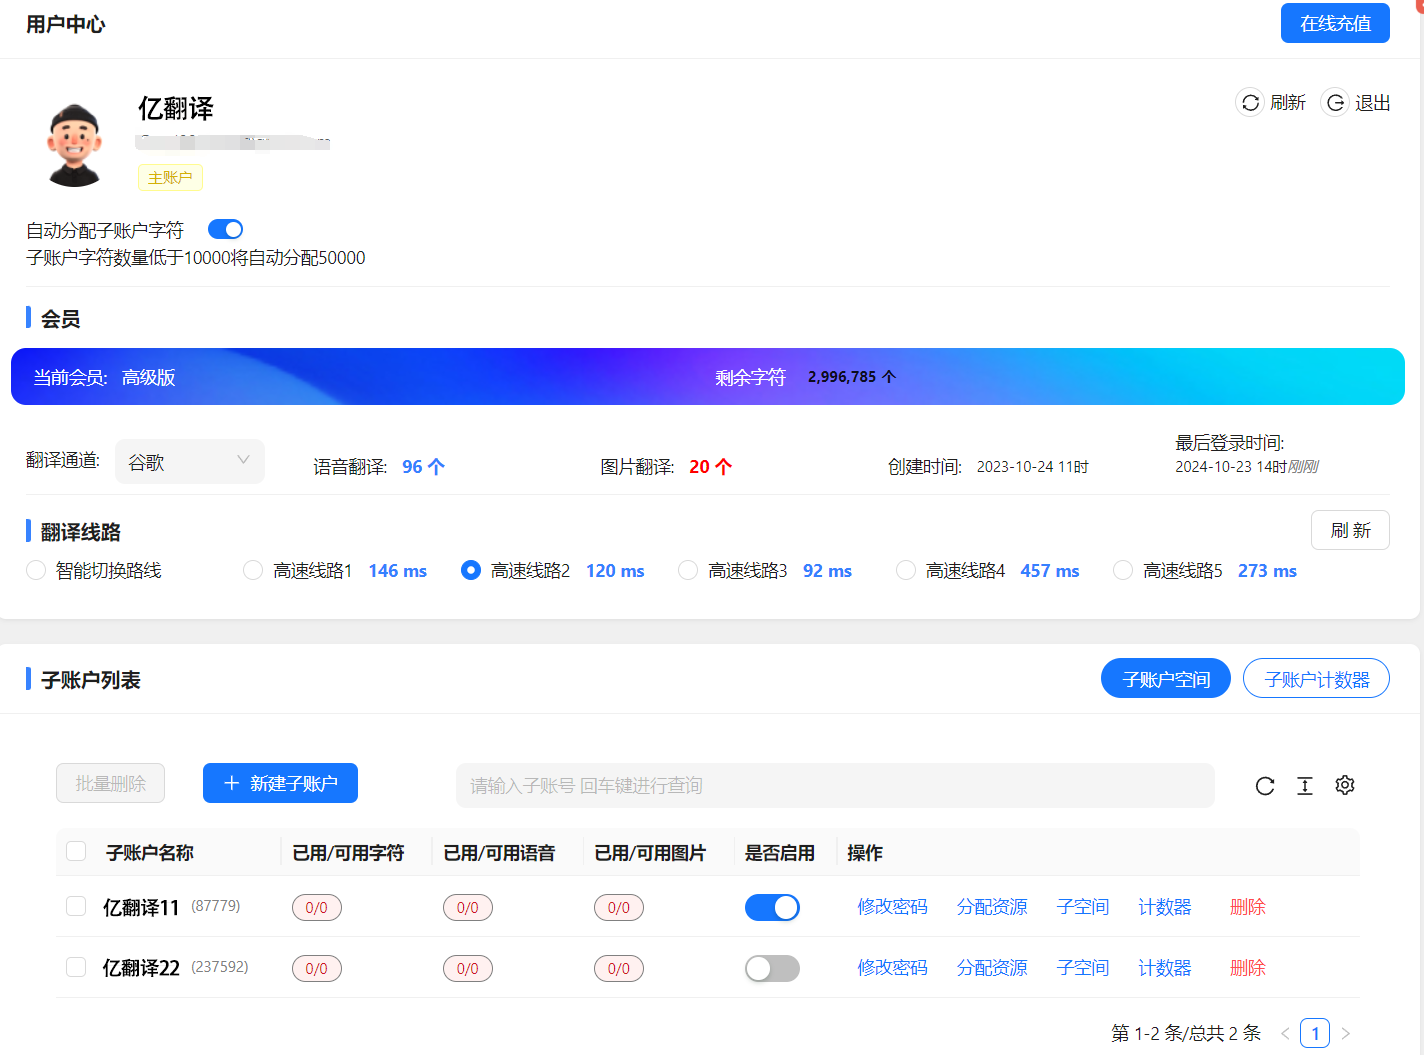Log out using the 退出 exit icon
The image size is (1424, 1055).
pyautogui.click(x=1335, y=101)
